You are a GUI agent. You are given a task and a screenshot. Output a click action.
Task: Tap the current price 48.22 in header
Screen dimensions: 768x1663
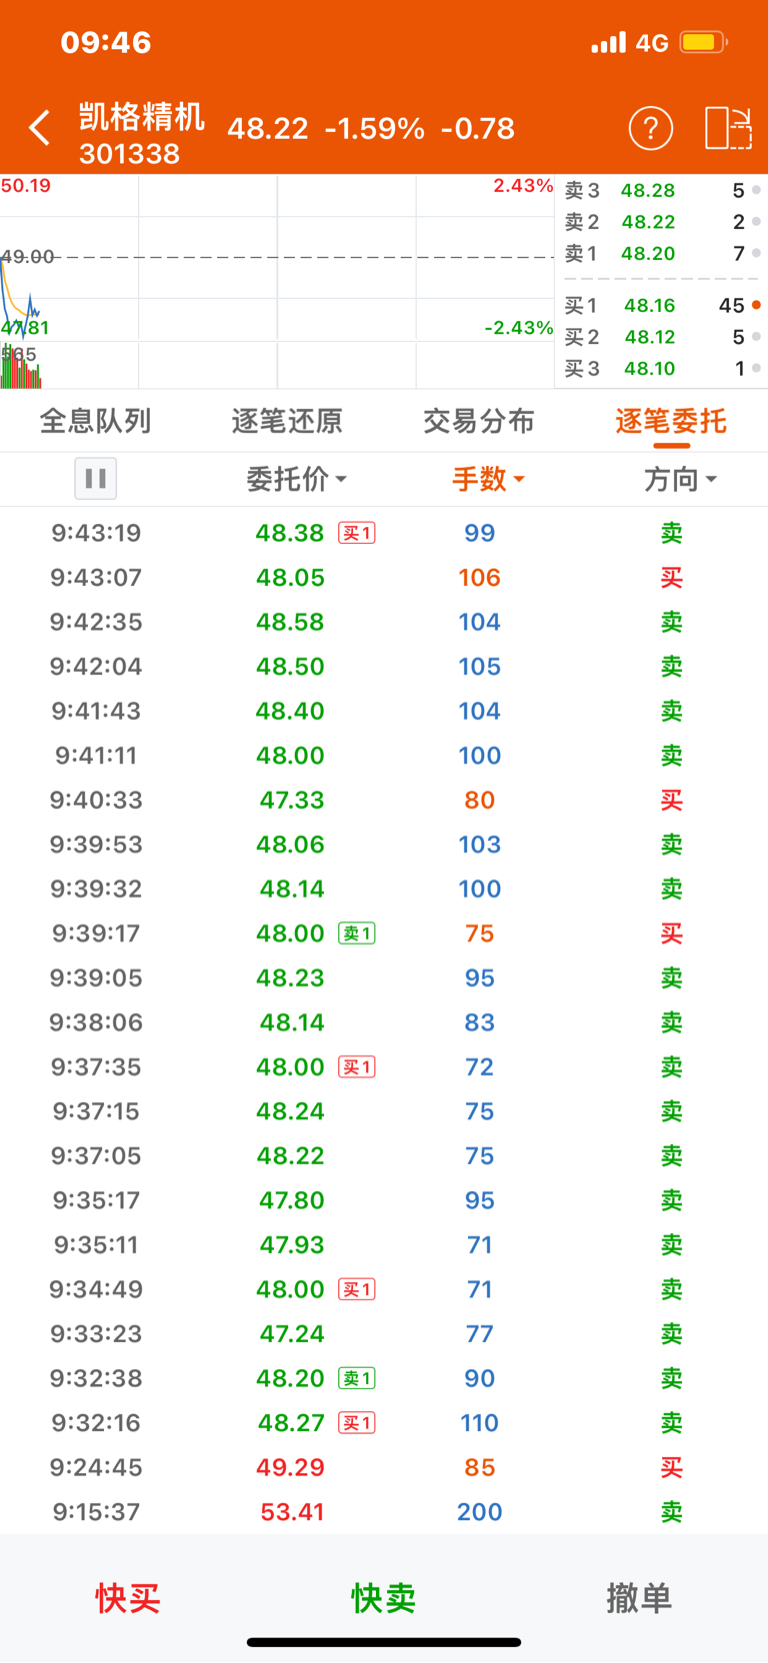click(268, 128)
